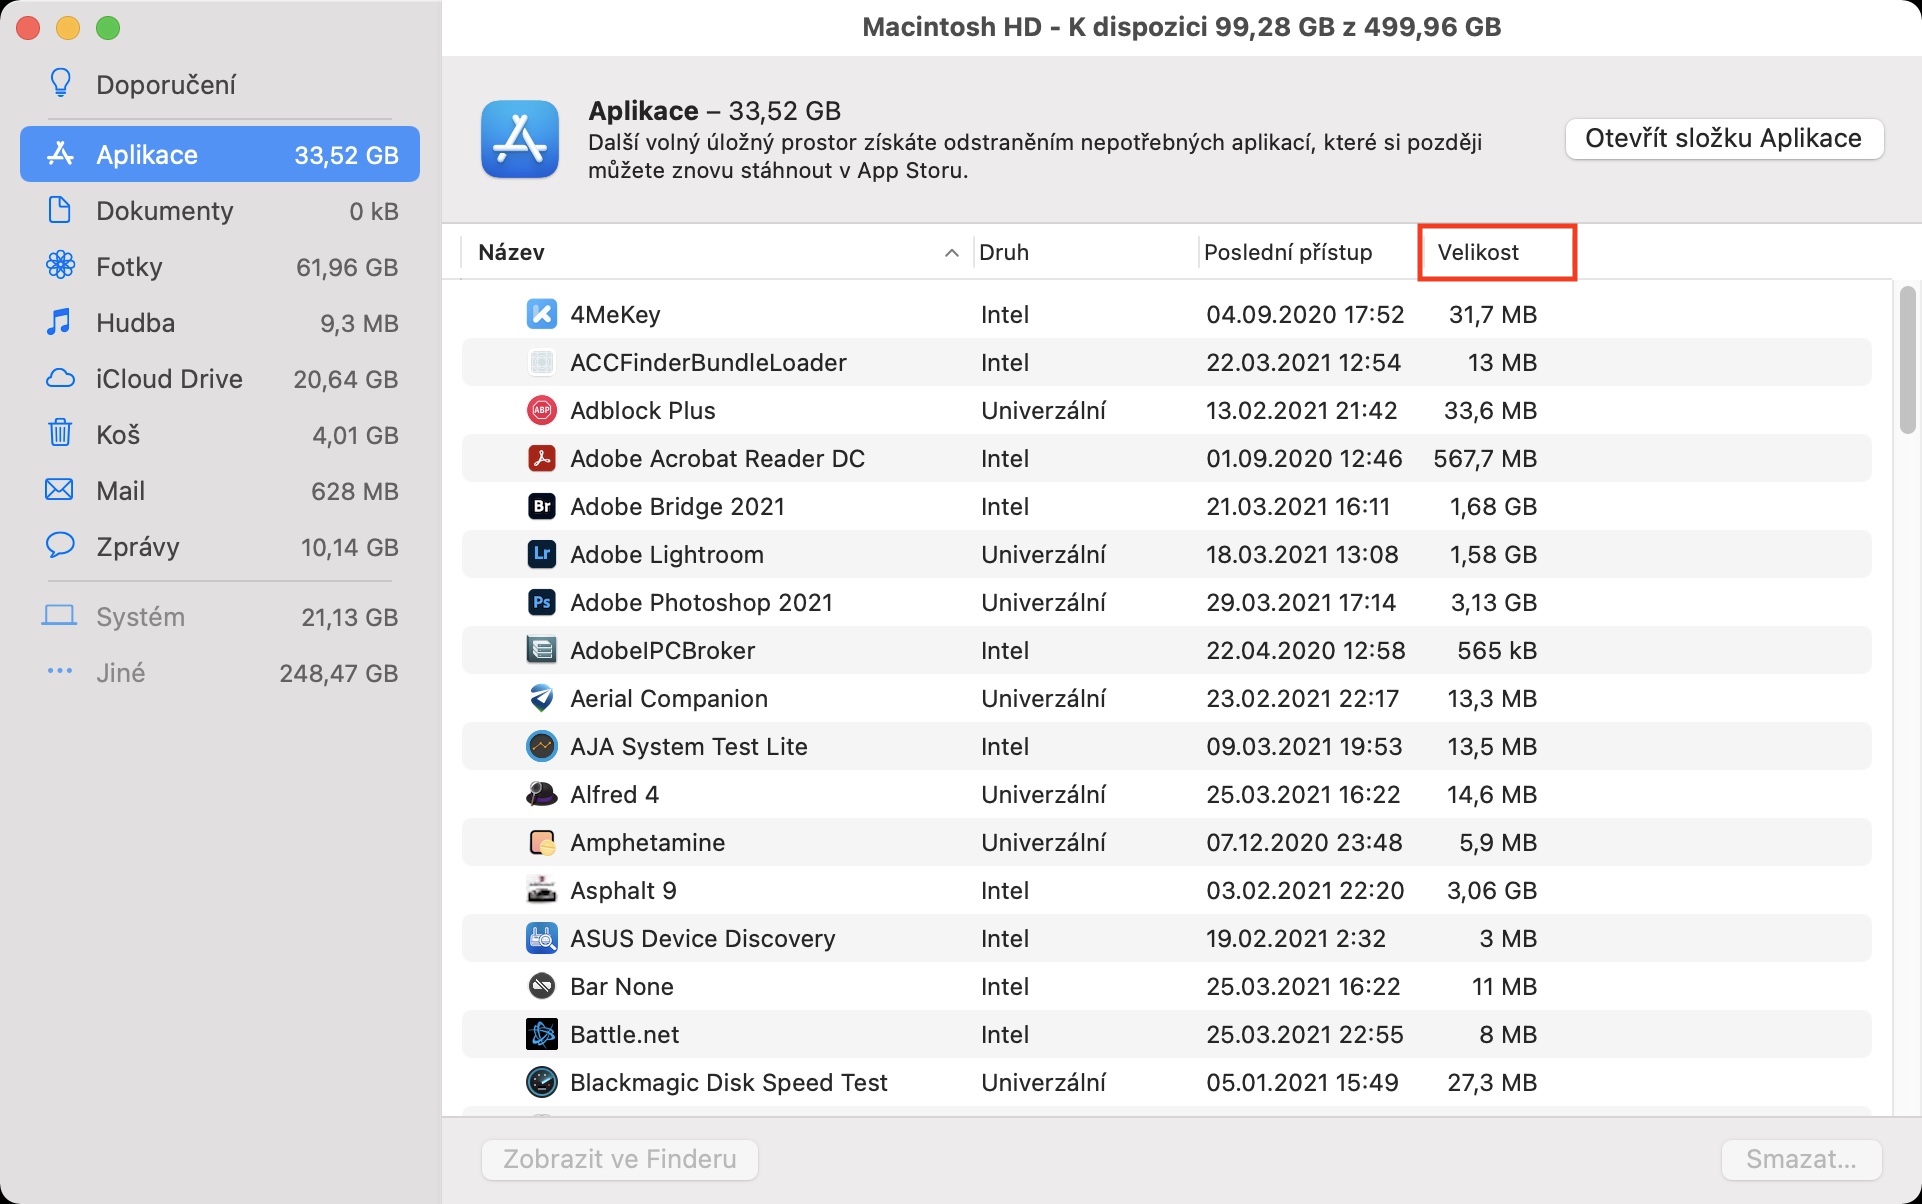This screenshot has width=1922, height=1204.
Task: Click the Zobrazit ve Finderu button
Action: coord(619,1159)
